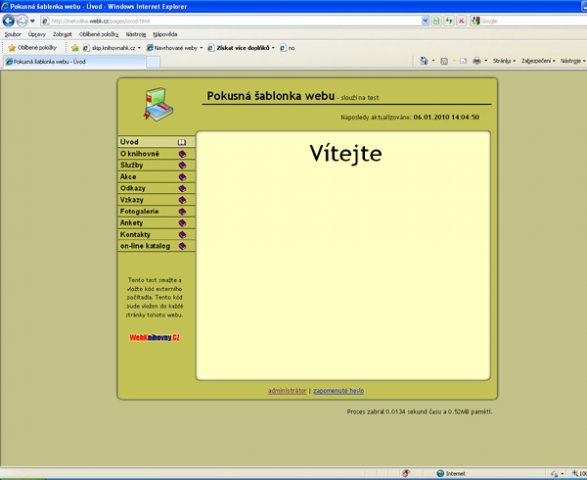This screenshot has width=587, height=480.
Task: Open the address bar dropdown arrow
Action: pos(425,21)
